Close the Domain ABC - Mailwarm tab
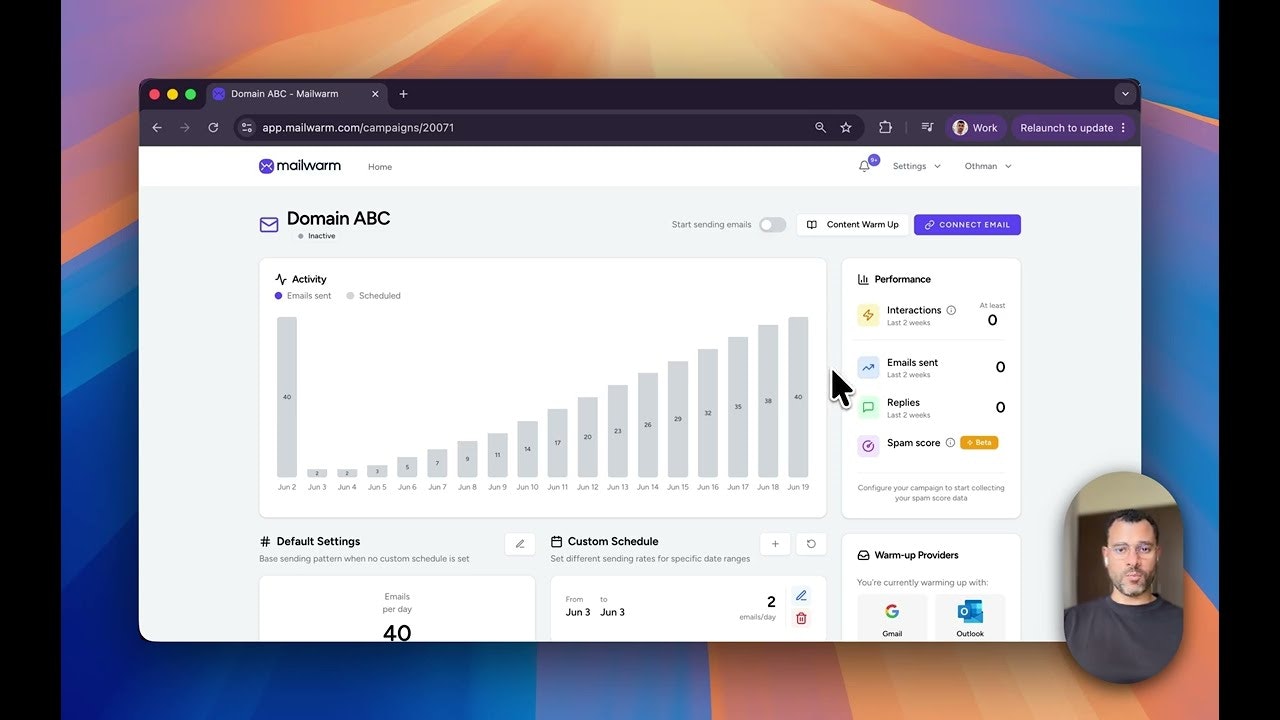Viewport: 1280px width, 720px height. [x=375, y=94]
